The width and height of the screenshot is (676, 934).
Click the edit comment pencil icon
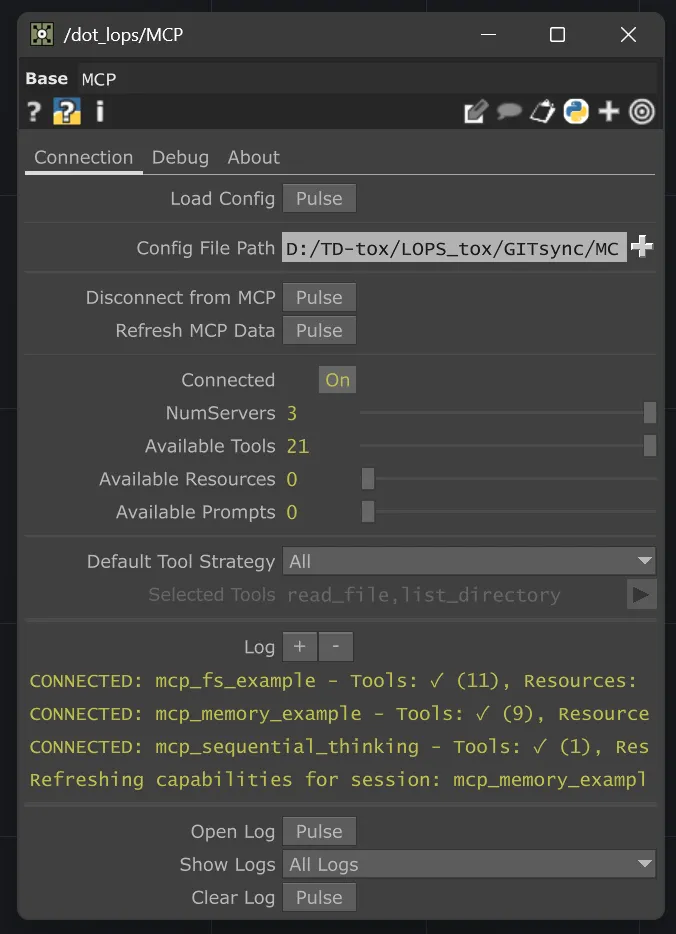point(476,112)
